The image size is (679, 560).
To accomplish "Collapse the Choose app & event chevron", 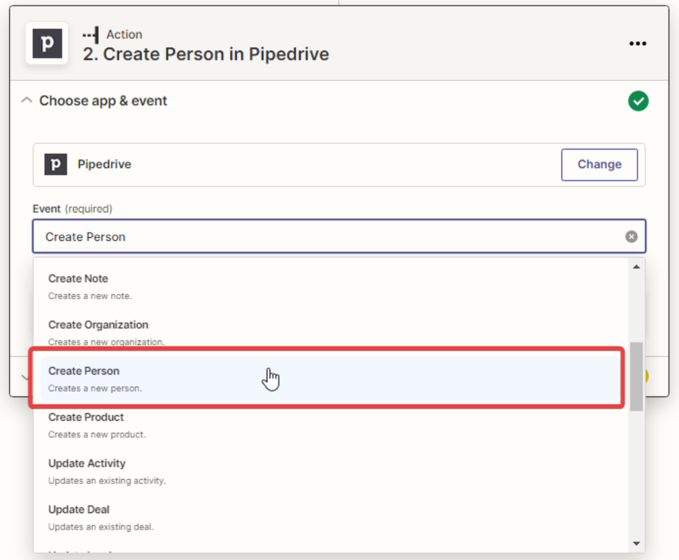I will pos(27,101).
